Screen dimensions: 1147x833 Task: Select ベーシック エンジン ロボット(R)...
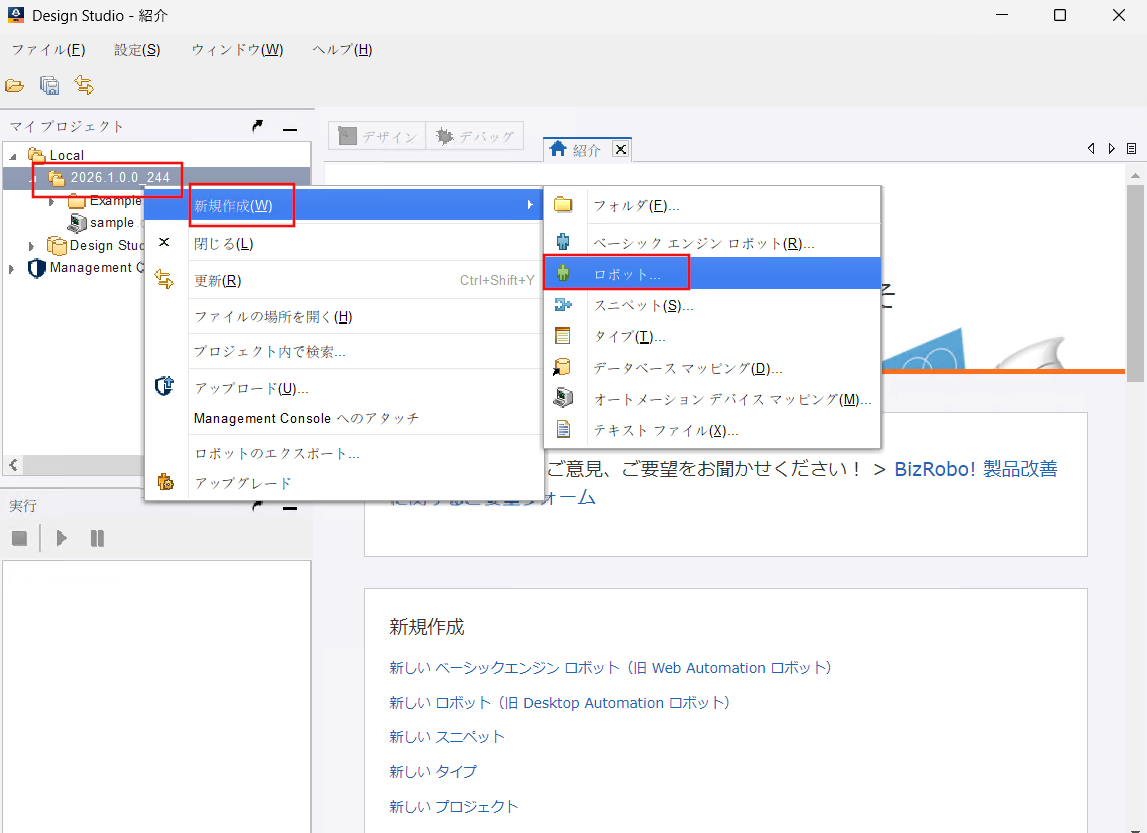712,243
